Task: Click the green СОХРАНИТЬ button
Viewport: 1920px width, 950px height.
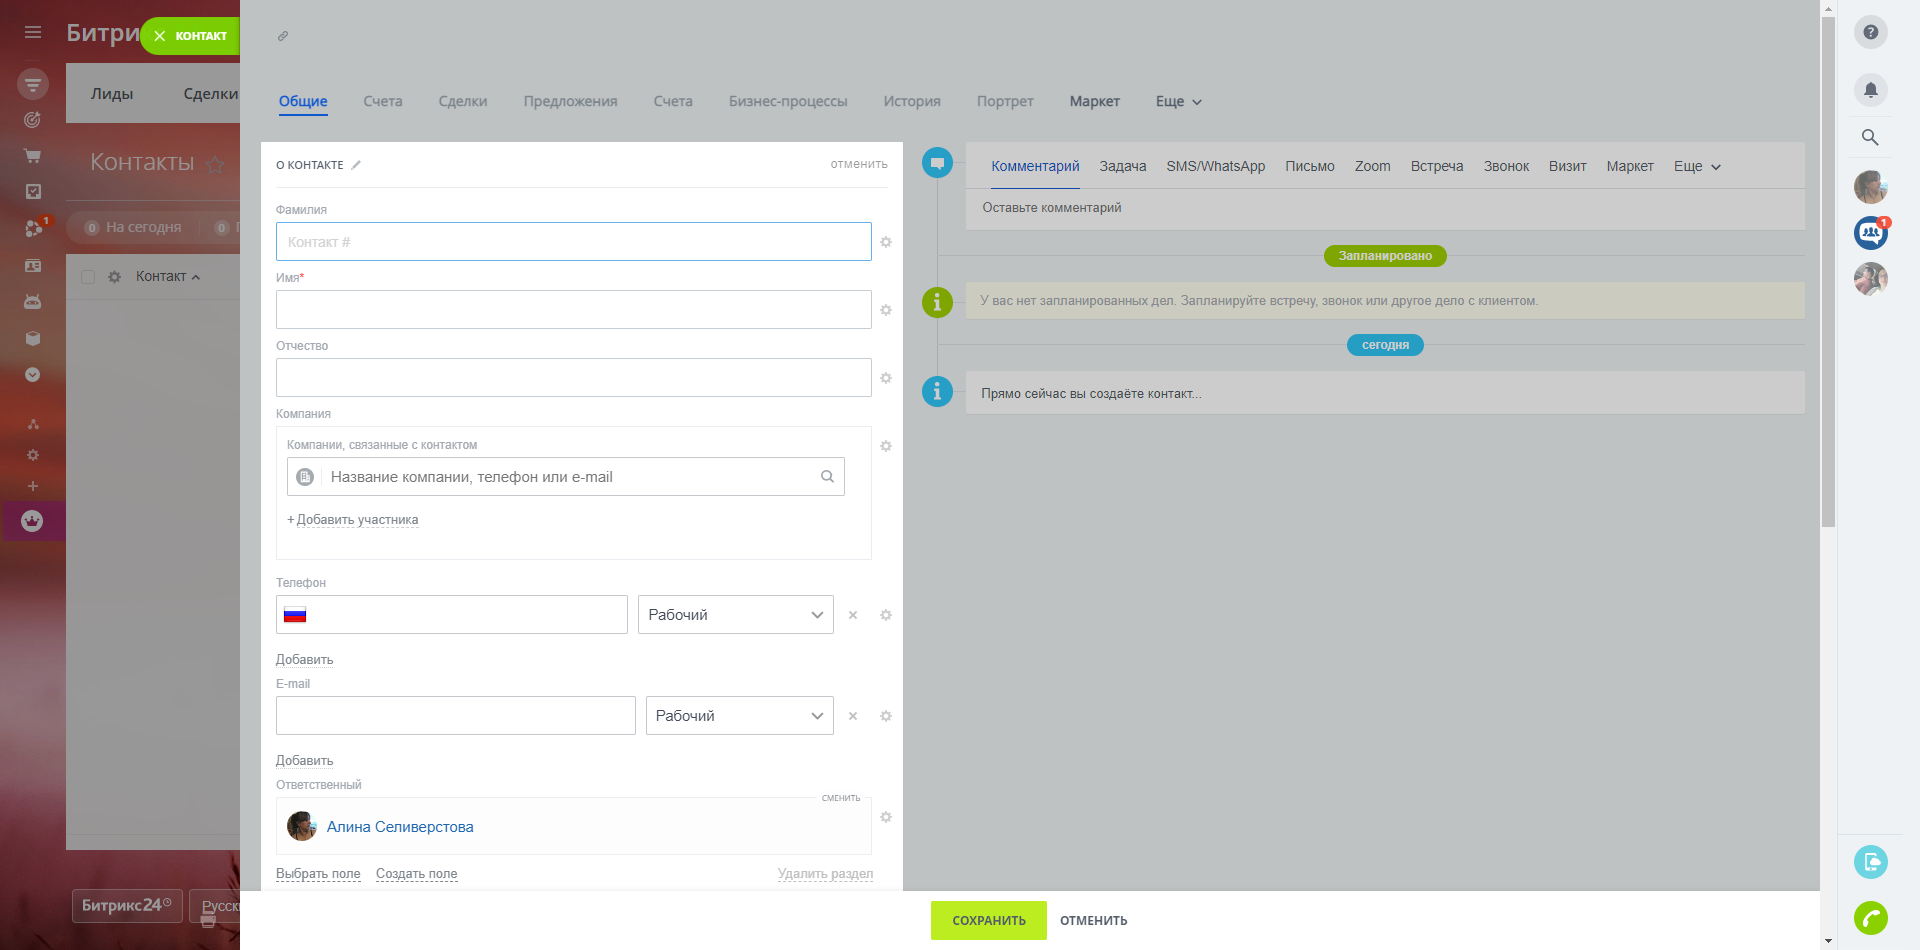Action: (x=989, y=920)
